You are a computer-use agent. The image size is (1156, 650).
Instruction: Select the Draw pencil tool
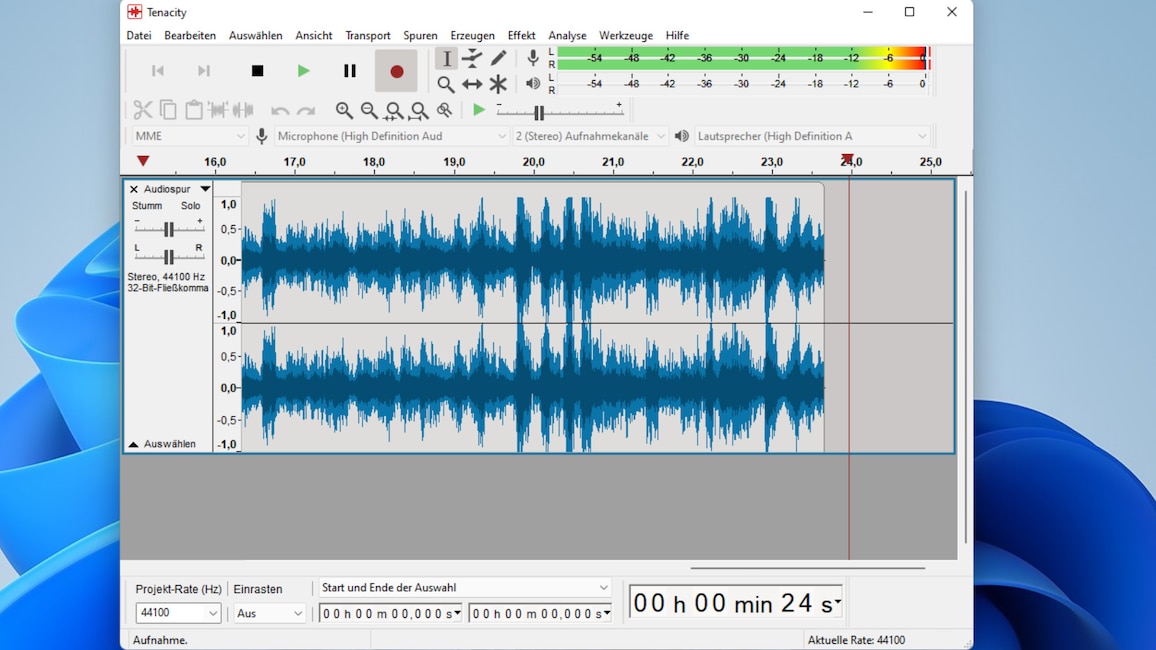tap(498, 59)
